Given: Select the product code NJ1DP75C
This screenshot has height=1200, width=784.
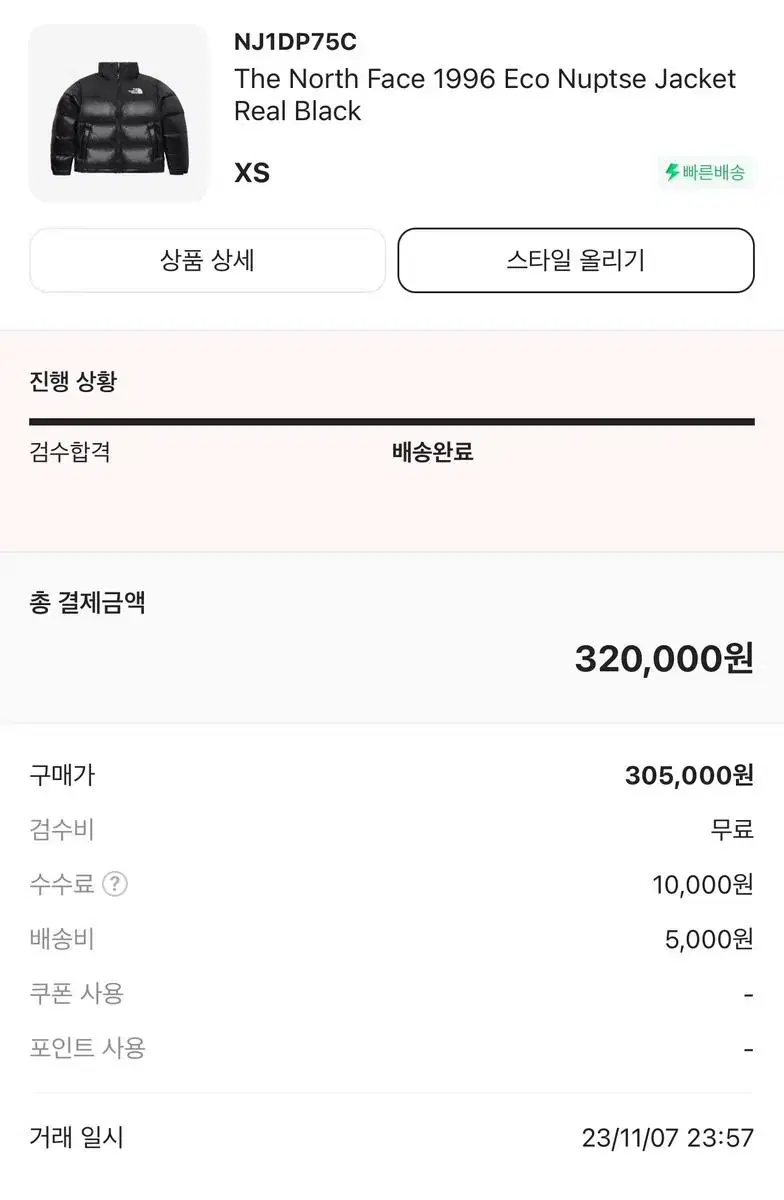Looking at the screenshot, I should 295,42.
